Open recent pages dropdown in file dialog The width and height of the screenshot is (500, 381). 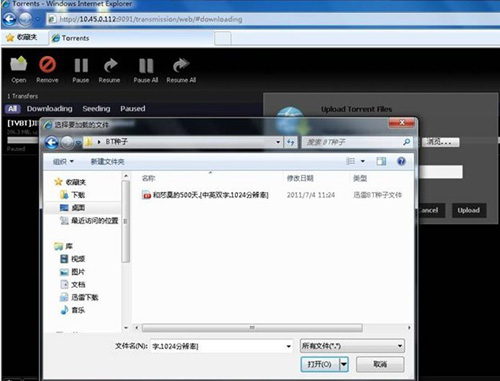pyautogui.click(x=79, y=143)
